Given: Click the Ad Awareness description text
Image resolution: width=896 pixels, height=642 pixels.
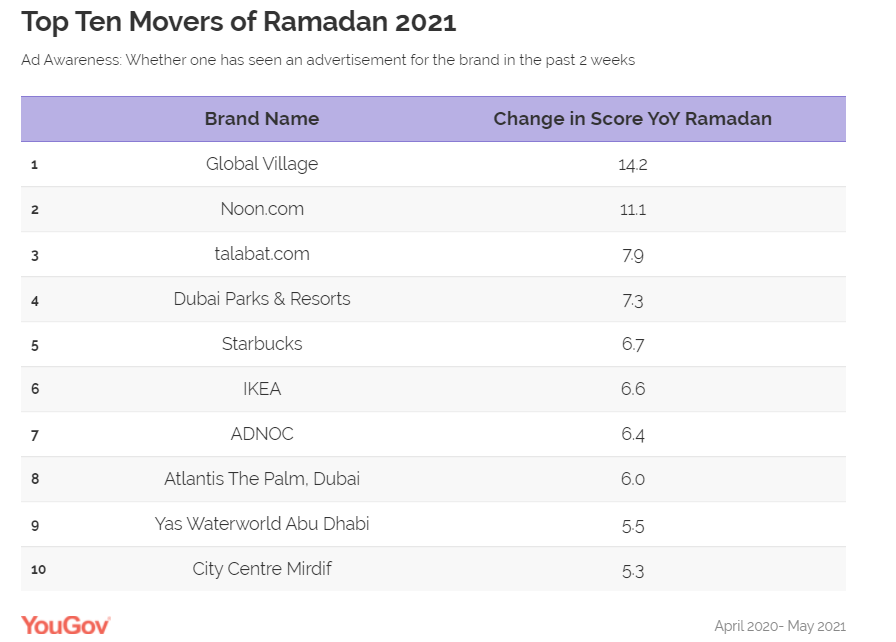Looking at the screenshot, I should pyautogui.click(x=328, y=60).
